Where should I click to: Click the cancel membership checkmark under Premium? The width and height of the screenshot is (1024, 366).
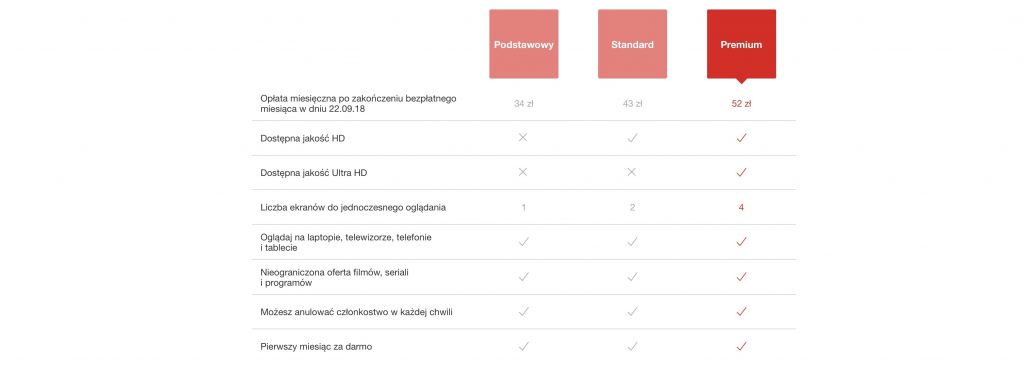tap(741, 312)
